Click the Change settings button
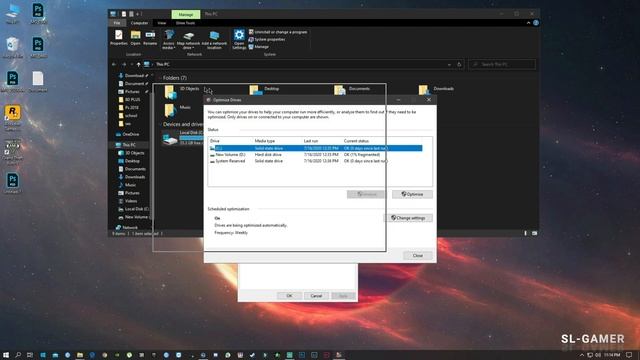The height and width of the screenshot is (360, 640). click(408, 218)
